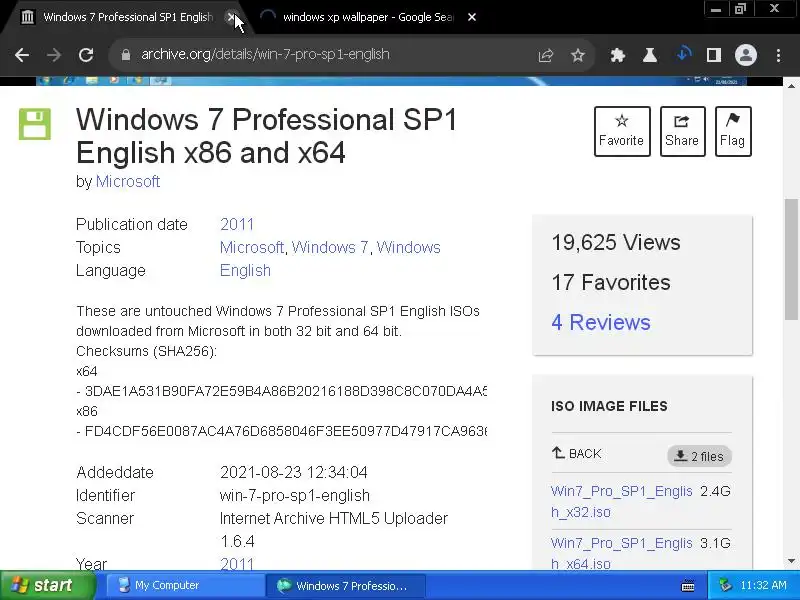Reload the archive.org page
The image size is (800, 600).
[x=86, y=55]
